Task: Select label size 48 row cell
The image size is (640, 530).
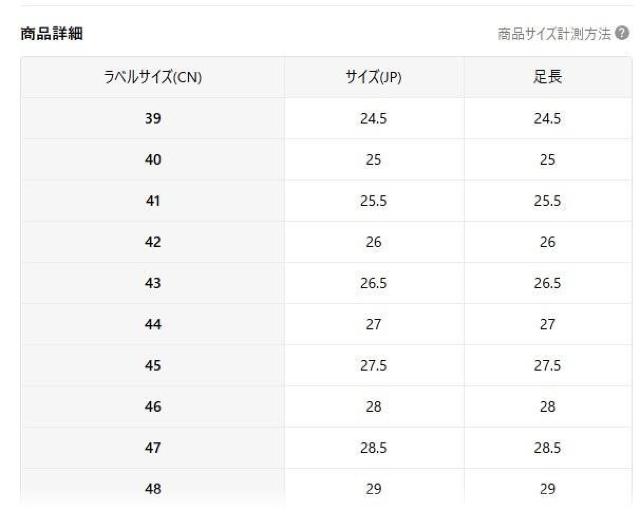Action: 154,490
